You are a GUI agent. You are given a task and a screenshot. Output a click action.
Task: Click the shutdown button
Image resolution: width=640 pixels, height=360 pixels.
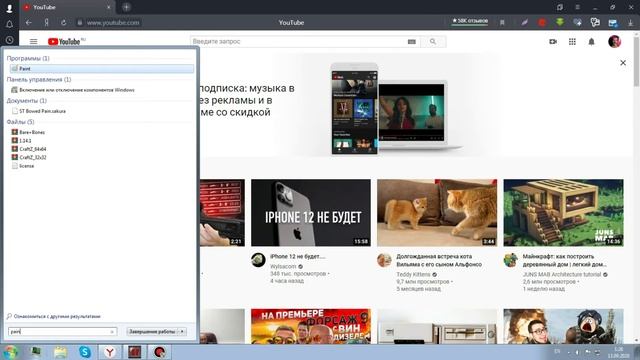(x=152, y=331)
